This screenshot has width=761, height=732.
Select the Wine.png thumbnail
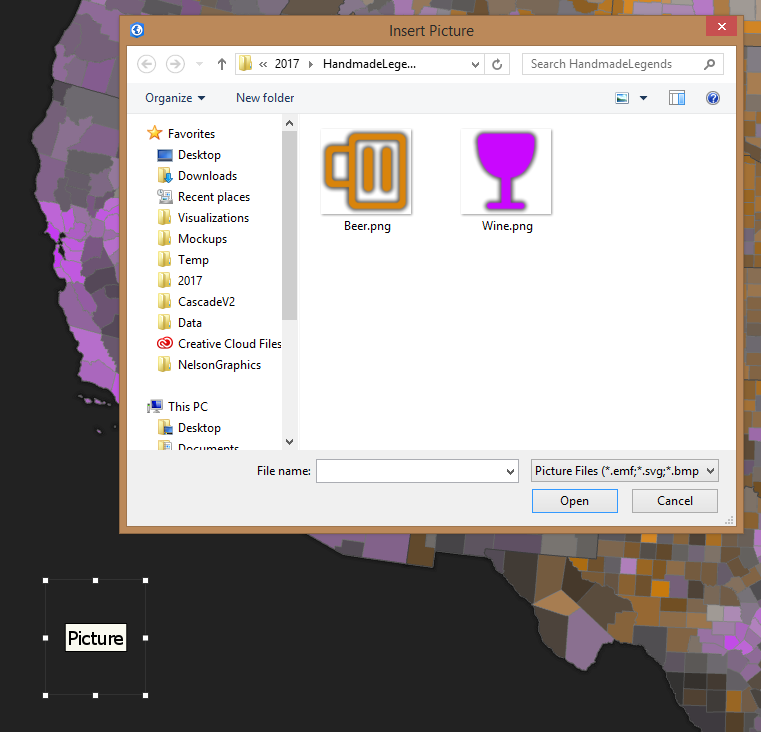(x=506, y=171)
